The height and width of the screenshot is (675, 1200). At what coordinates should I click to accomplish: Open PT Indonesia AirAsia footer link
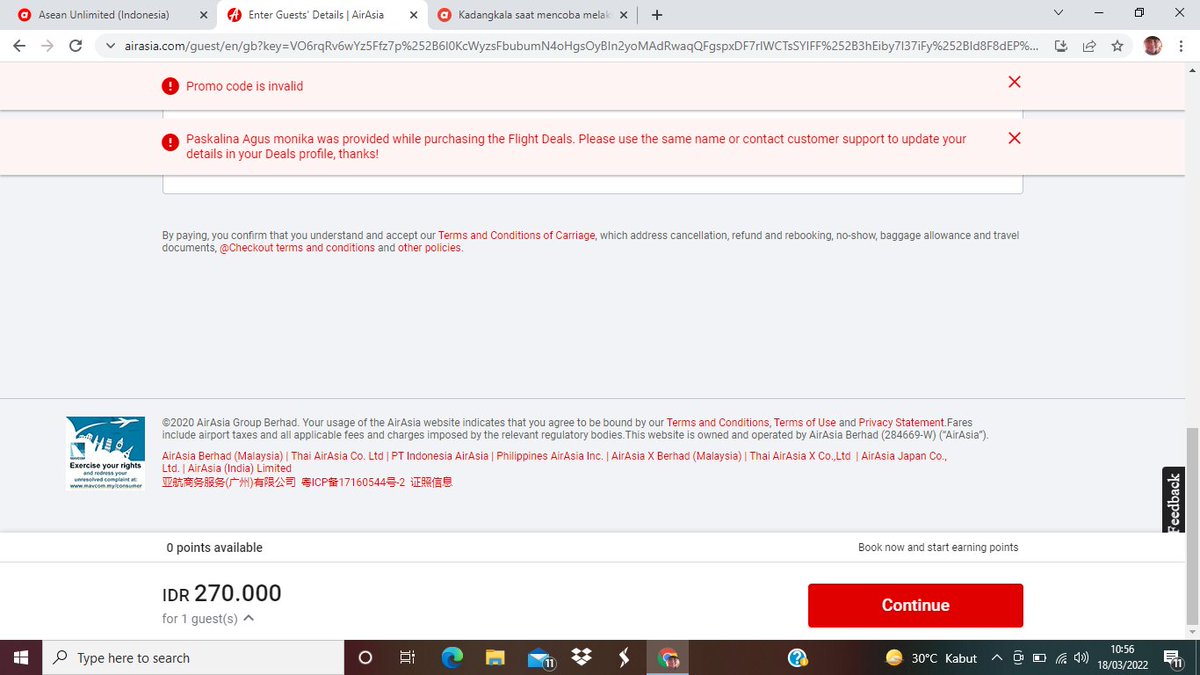coord(440,456)
